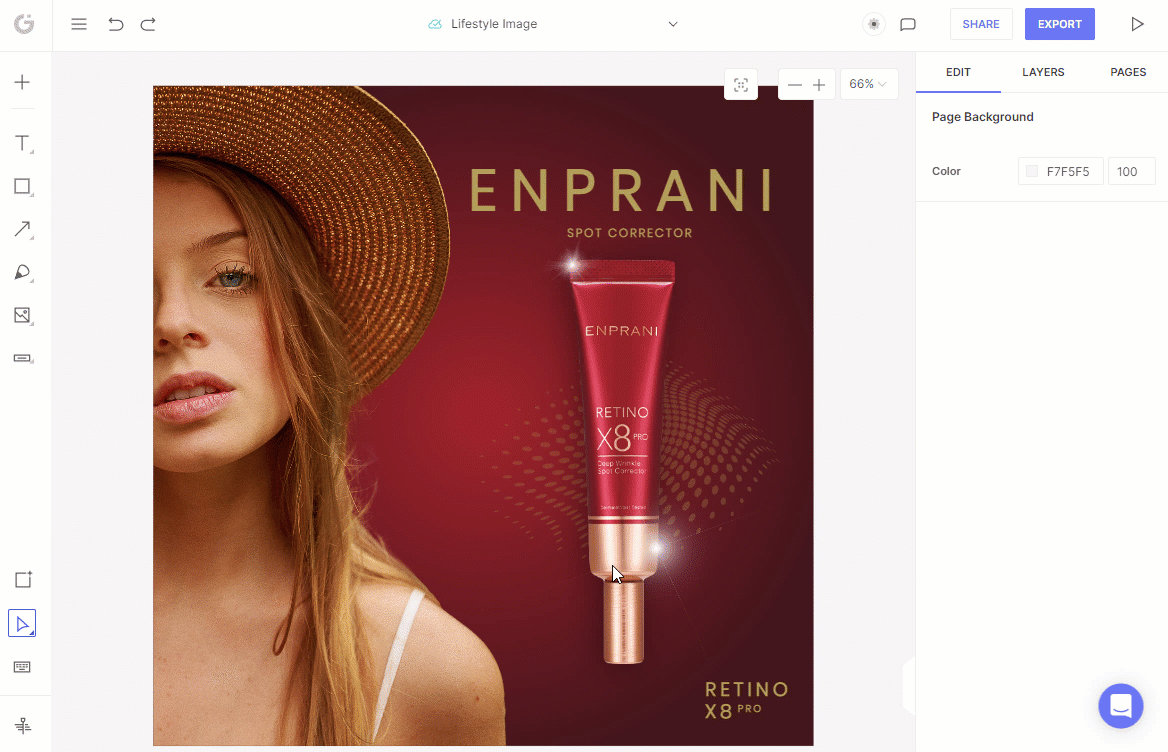Select the ENPRANI headline text
This screenshot has width=1168, height=752.
coord(621,191)
